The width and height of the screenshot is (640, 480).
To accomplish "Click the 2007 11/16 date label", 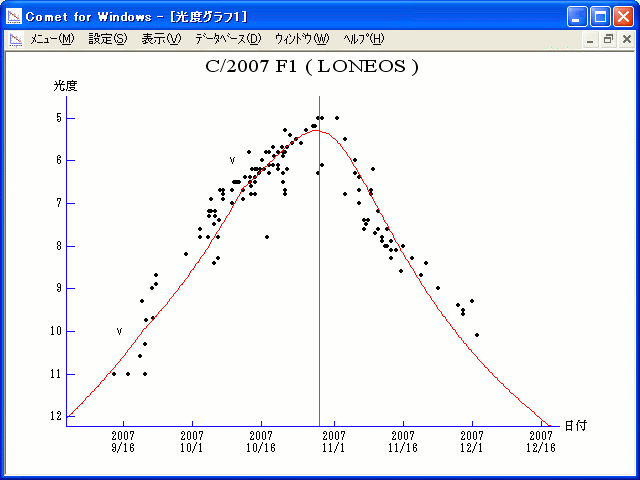I will tap(403, 442).
